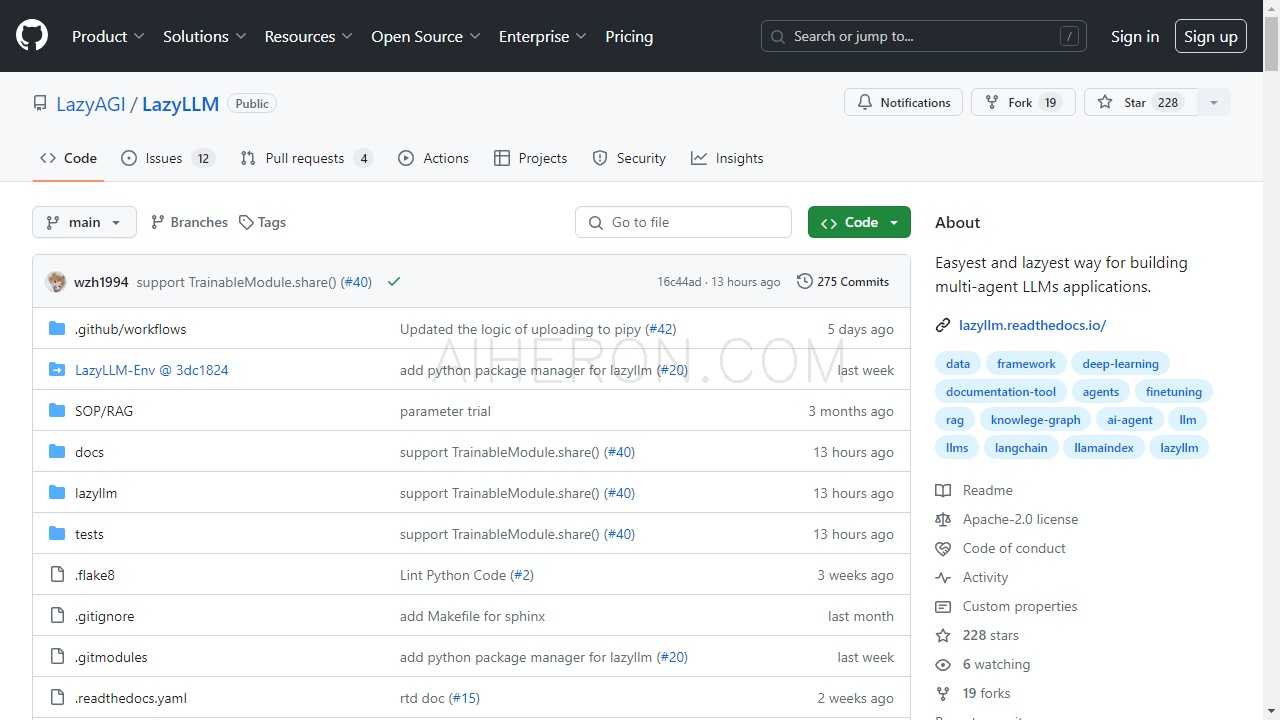Click the link chain icon beside lazyllm.readthedocs.io
Image resolution: width=1280 pixels, height=720 pixels.
point(943,325)
